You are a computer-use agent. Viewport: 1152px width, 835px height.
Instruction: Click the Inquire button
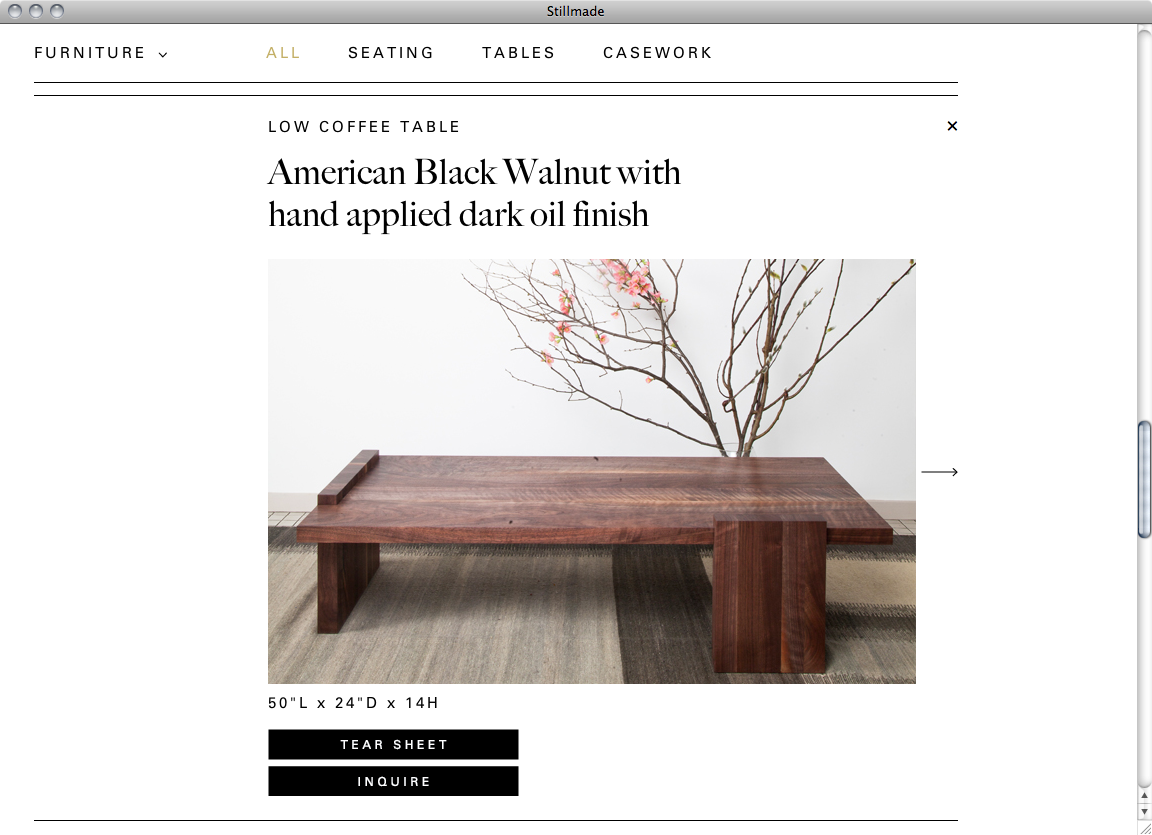click(393, 781)
